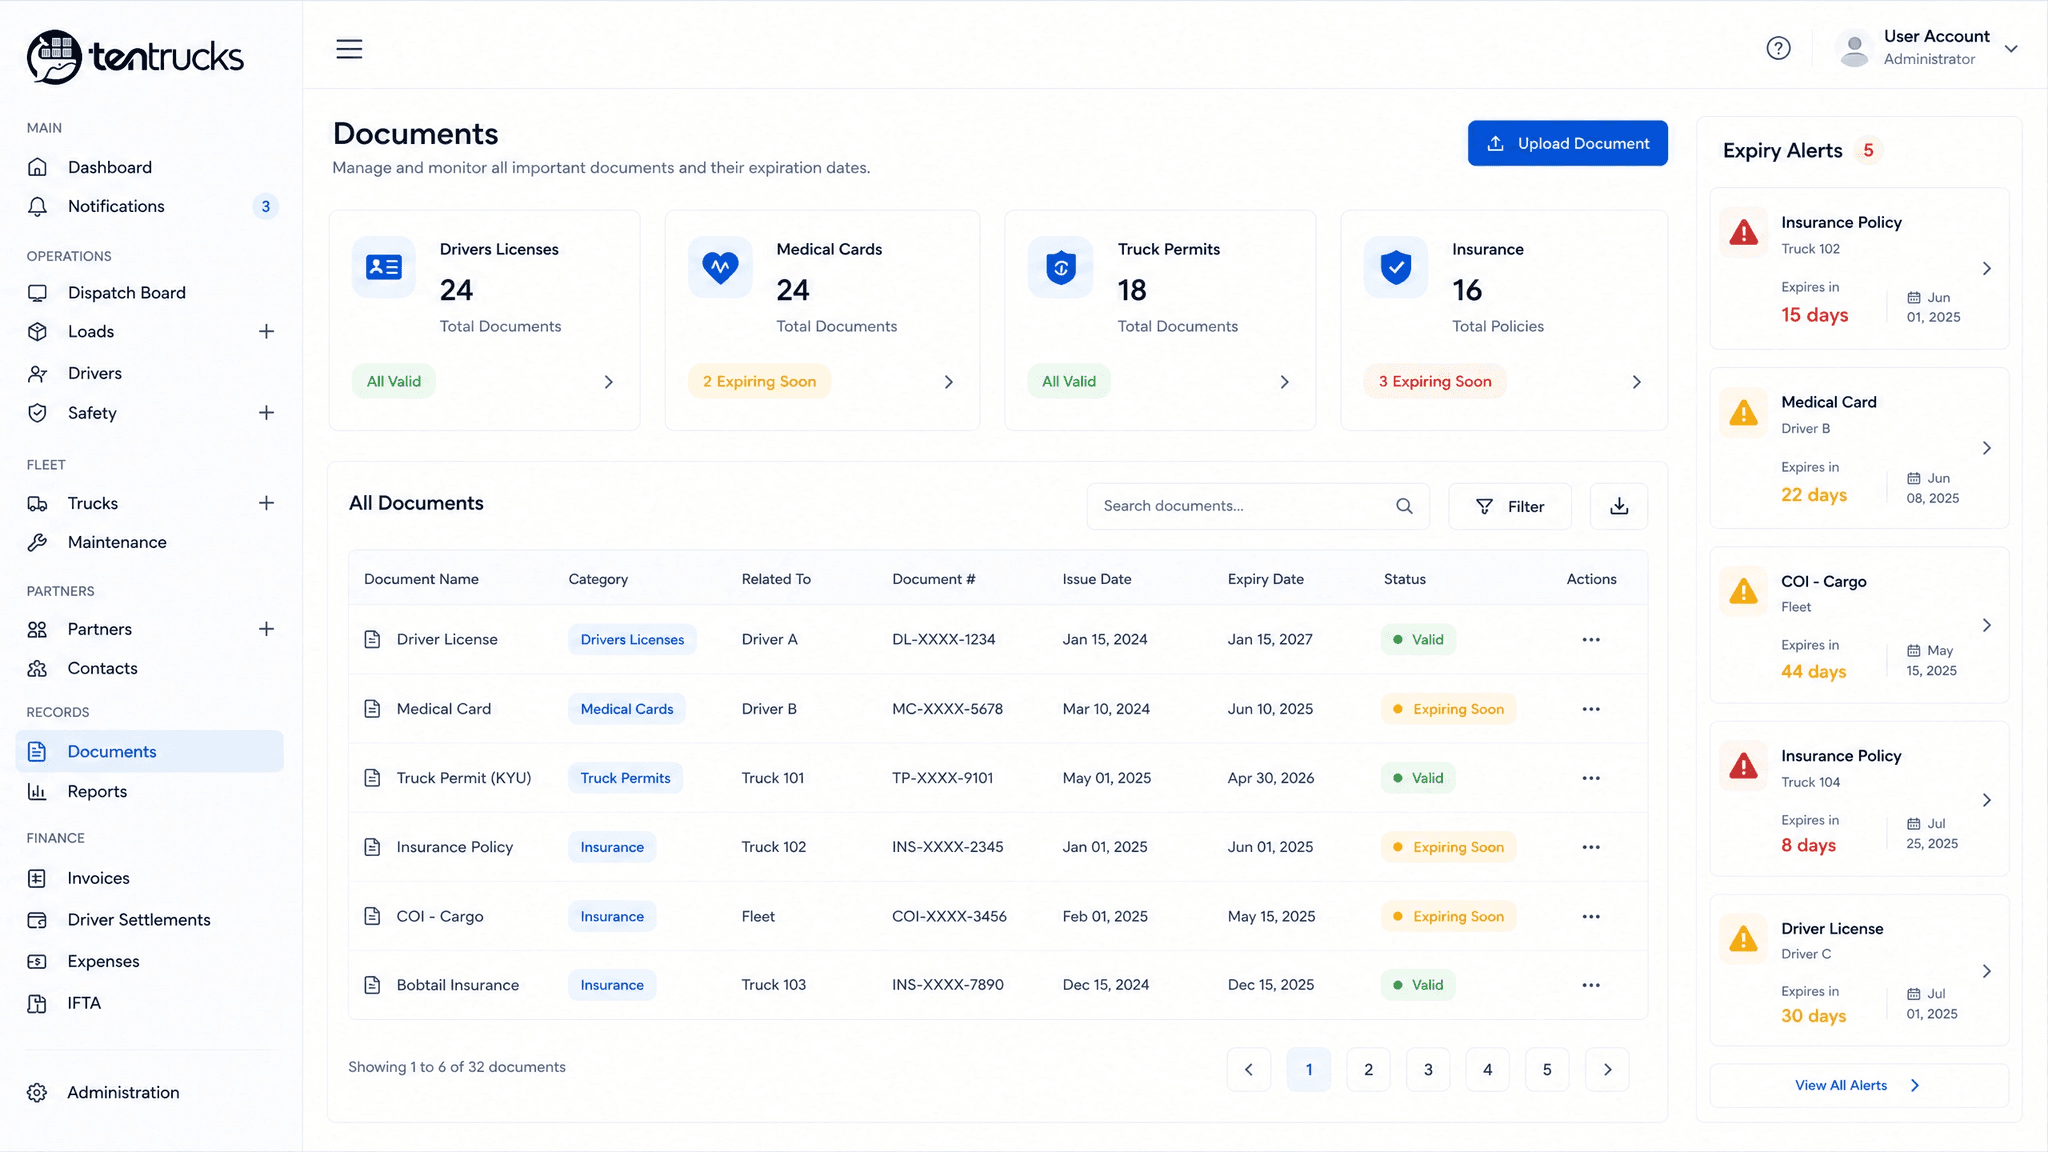Click the Upload Document button
This screenshot has width=2048, height=1152.
click(1567, 143)
